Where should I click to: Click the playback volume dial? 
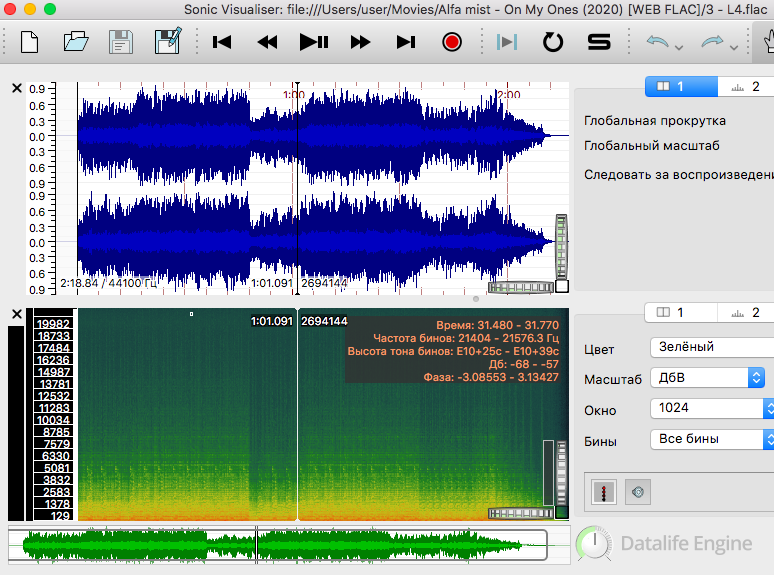pyautogui.click(x=595, y=543)
